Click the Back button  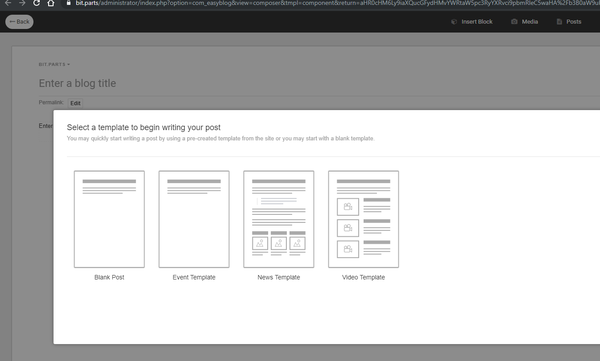(20, 22)
